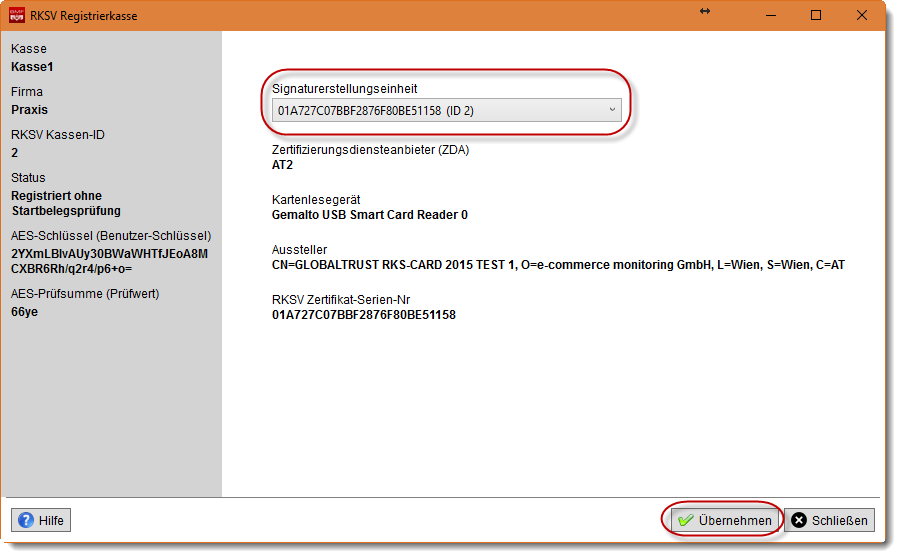Viewport: 901px width, 558px height.
Task: Click the double-arrow resize icon in title bar
Action: (705, 11)
